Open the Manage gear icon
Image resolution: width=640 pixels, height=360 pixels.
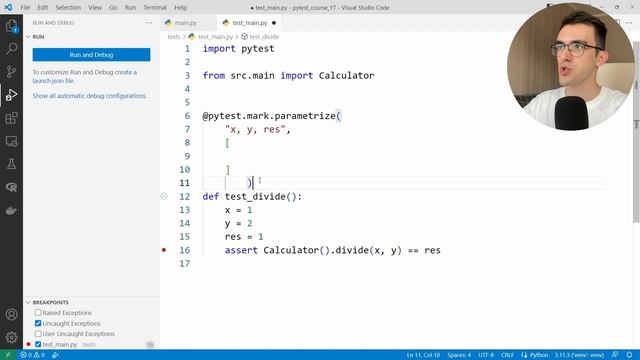click(x=11, y=337)
